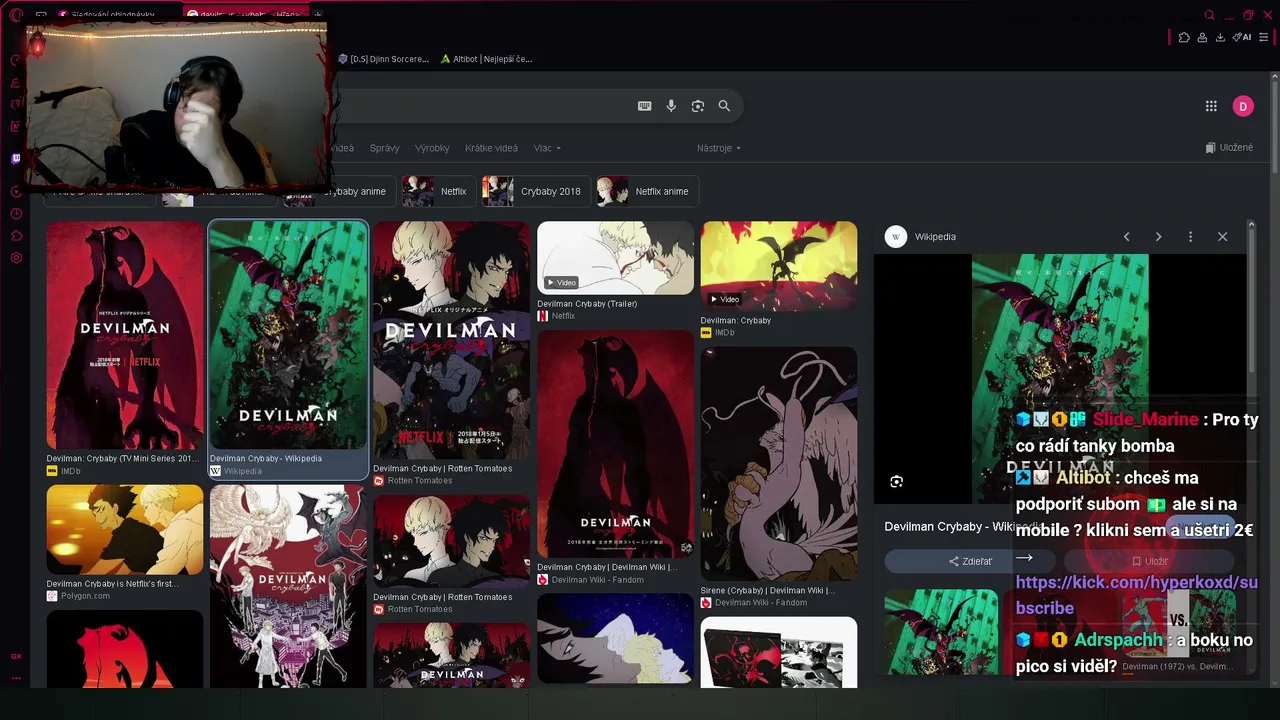Click the 'Devilman Crybaby (Trailer)' caption text

tap(587, 304)
